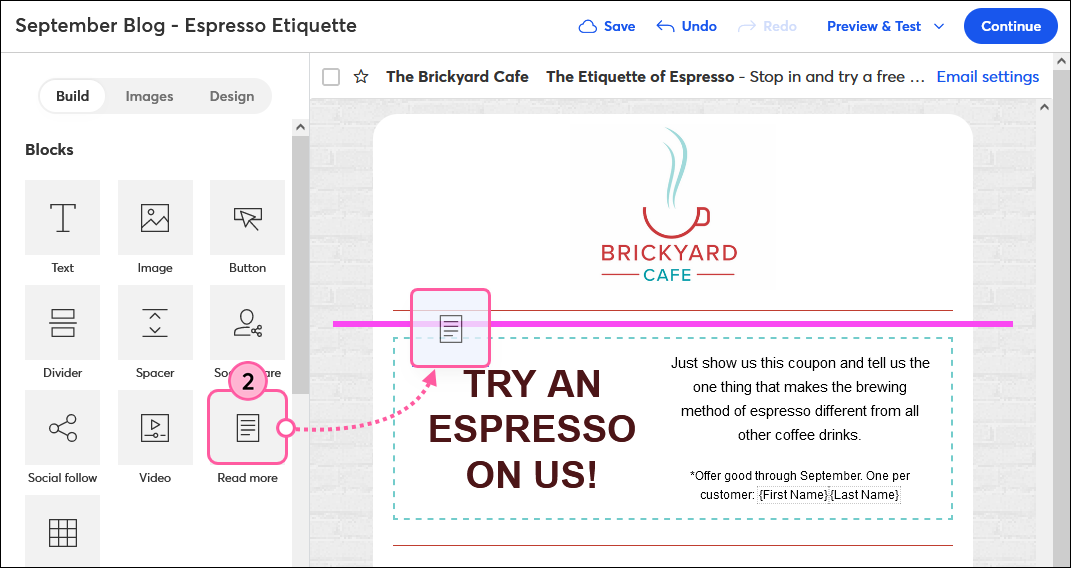Image resolution: width=1071 pixels, height=568 pixels.
Task: Click the campaign title September Blog - Espresso Etiquette
Action: 186,26
